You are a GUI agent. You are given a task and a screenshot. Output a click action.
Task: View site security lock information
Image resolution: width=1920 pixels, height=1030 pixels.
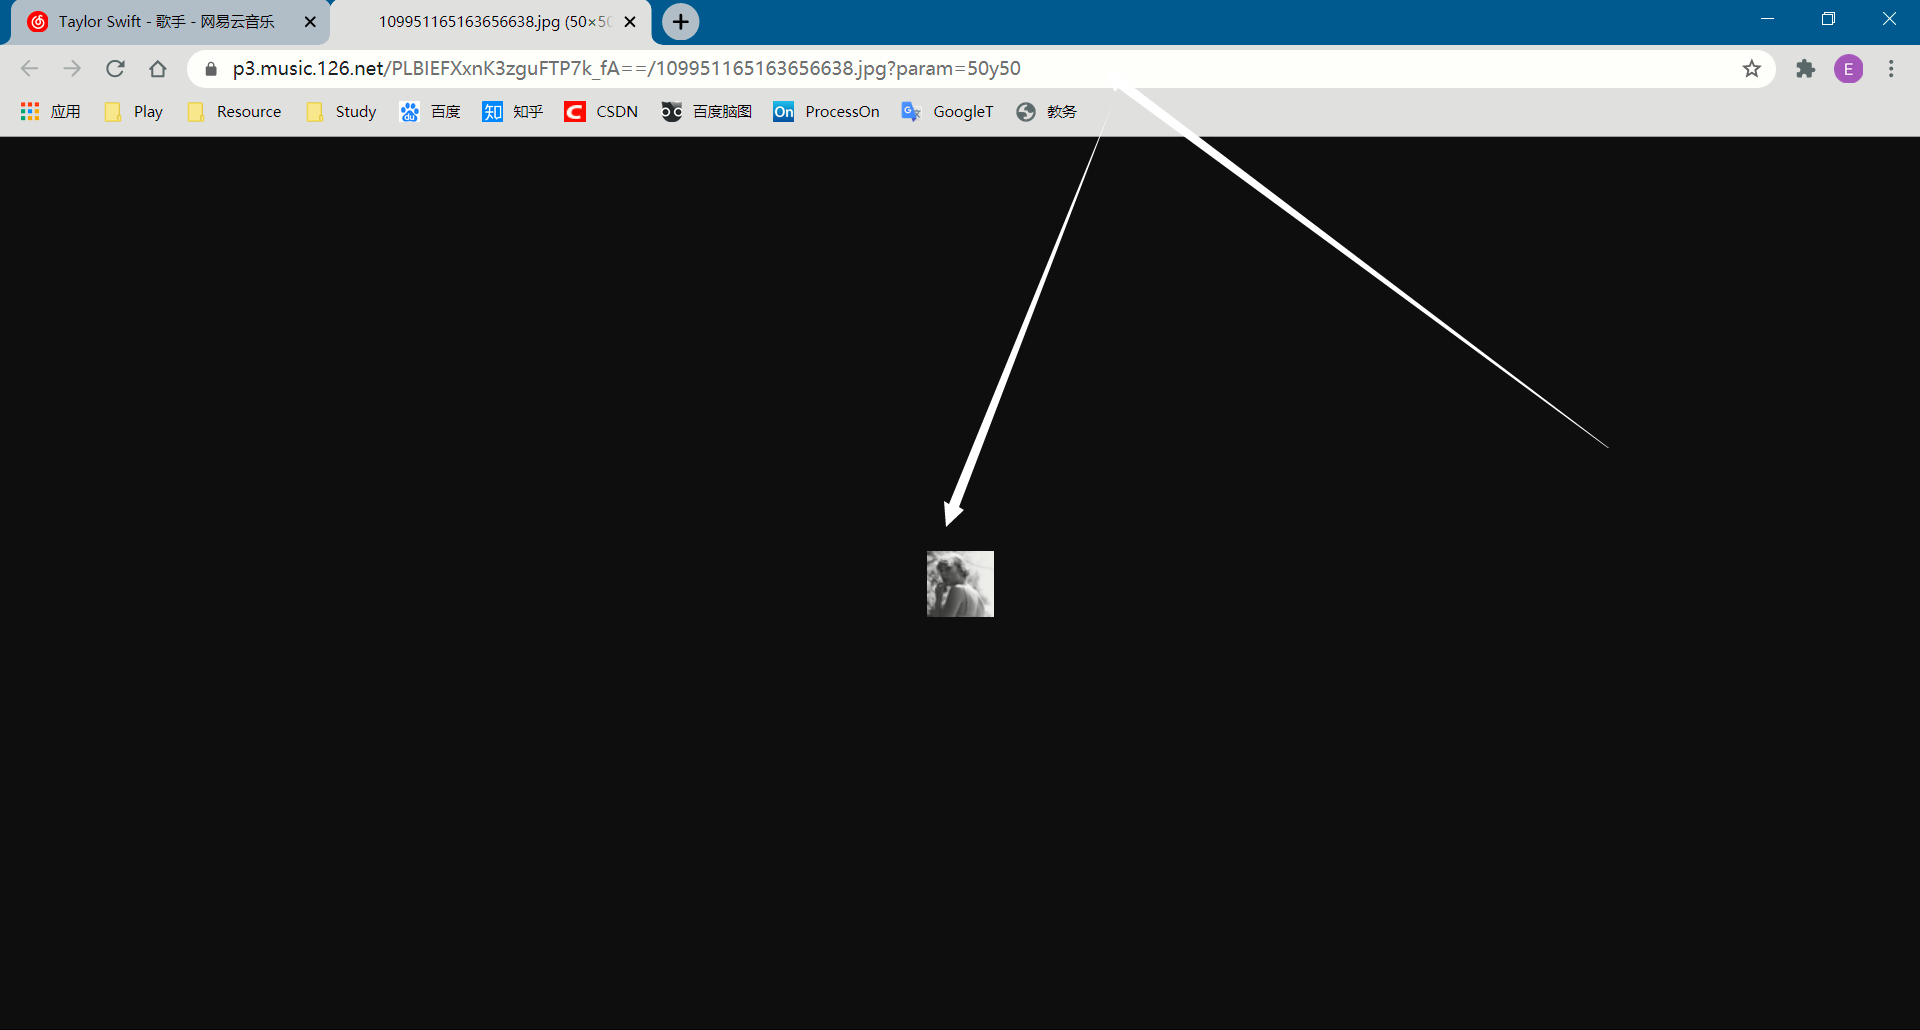click(x=211, y=68)
